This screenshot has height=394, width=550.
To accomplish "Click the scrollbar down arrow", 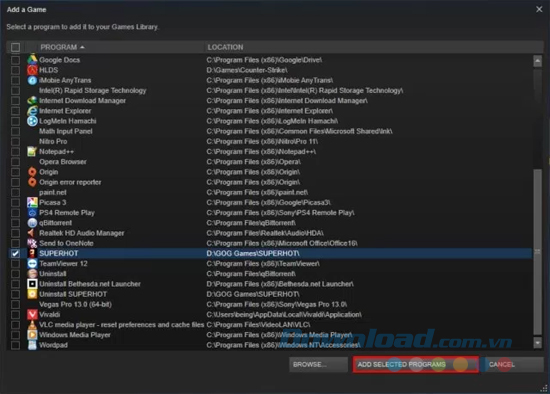I will [x=537, y=342].
